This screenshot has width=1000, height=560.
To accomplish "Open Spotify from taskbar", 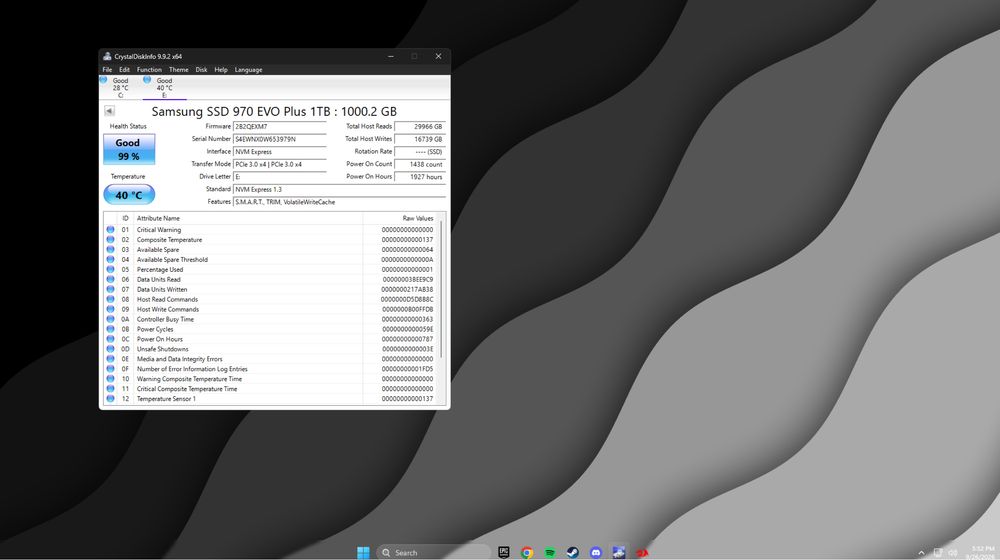I will click(x=550, y=552).
